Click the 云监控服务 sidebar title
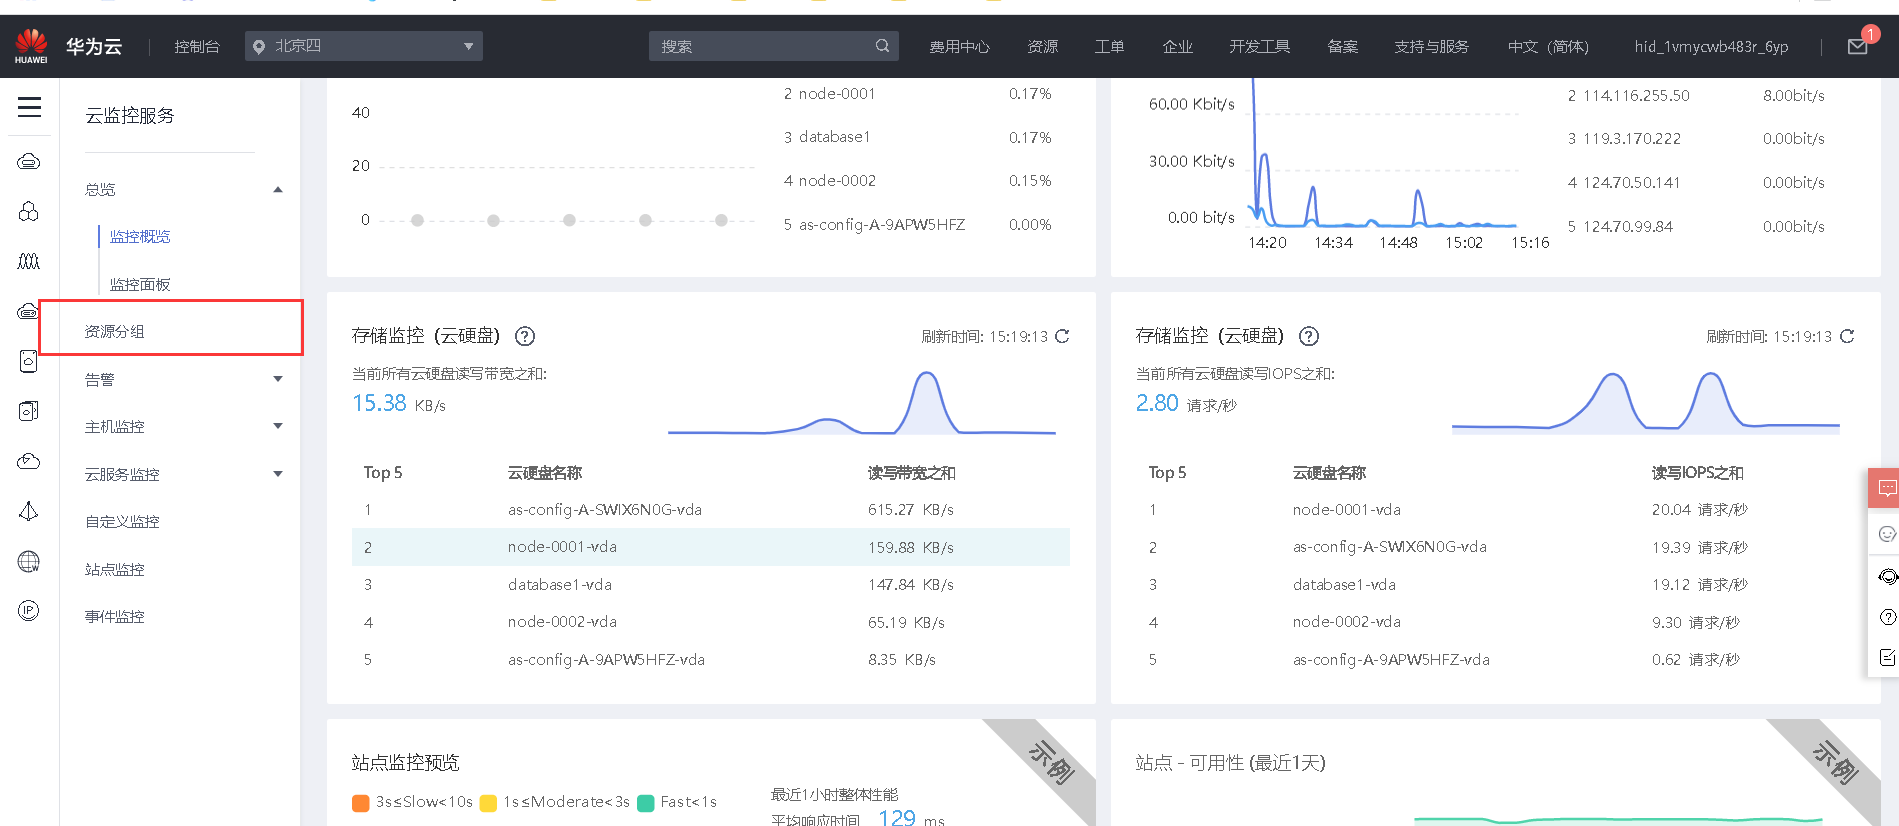The width and height of the screenshot is (1899, 826). [130, 116]
